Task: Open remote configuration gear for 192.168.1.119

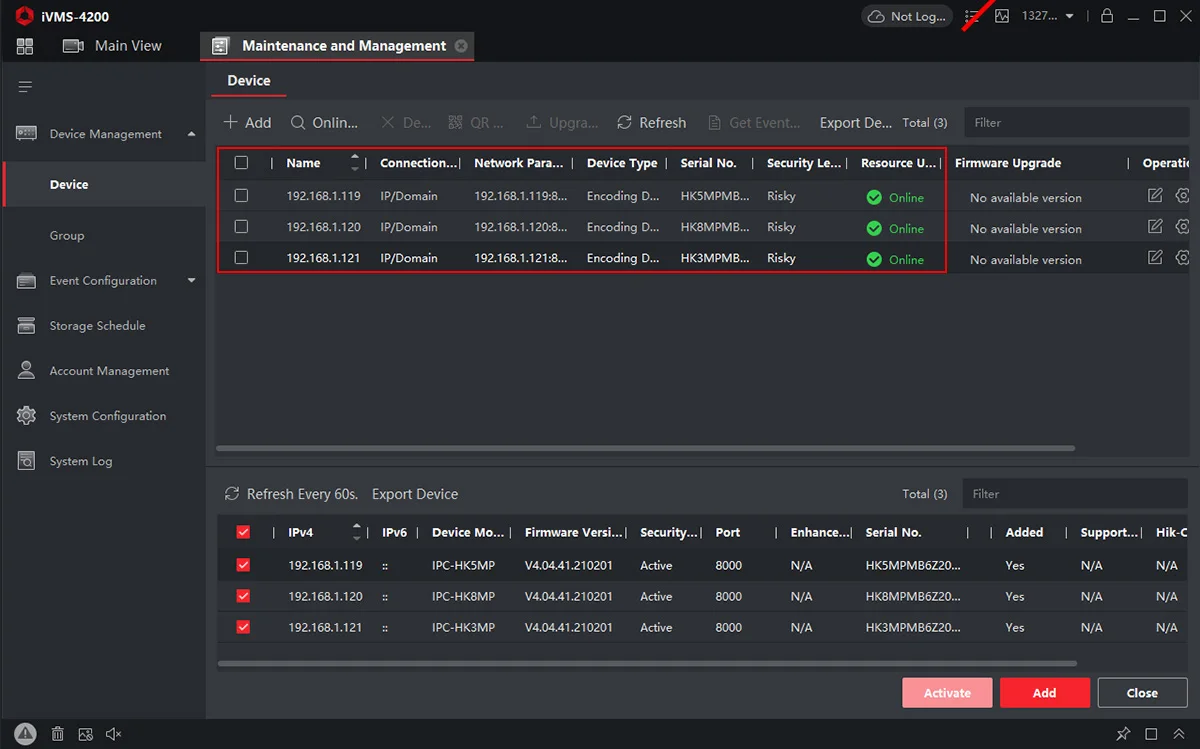Action: click(1182, 196)
